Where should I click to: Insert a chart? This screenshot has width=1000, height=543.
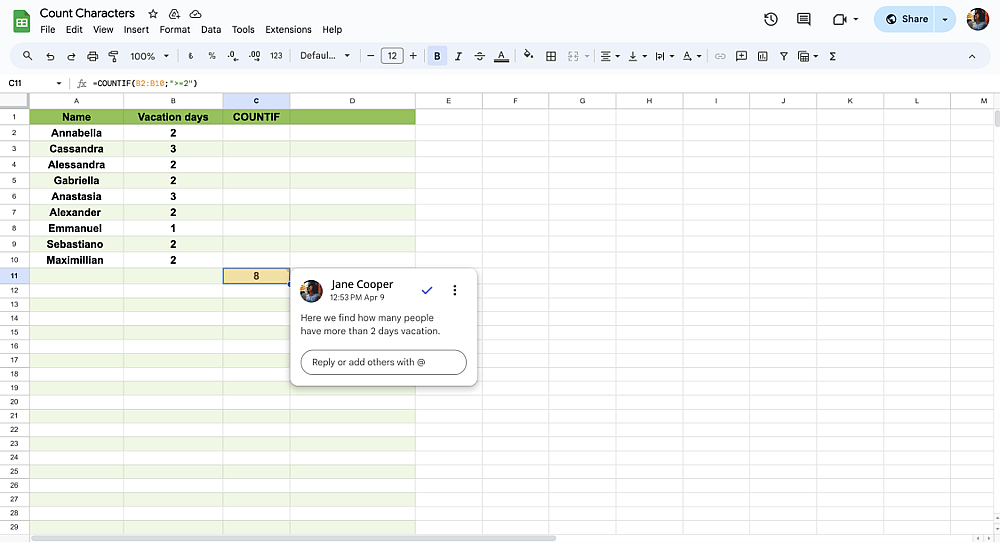coord(763,56)
